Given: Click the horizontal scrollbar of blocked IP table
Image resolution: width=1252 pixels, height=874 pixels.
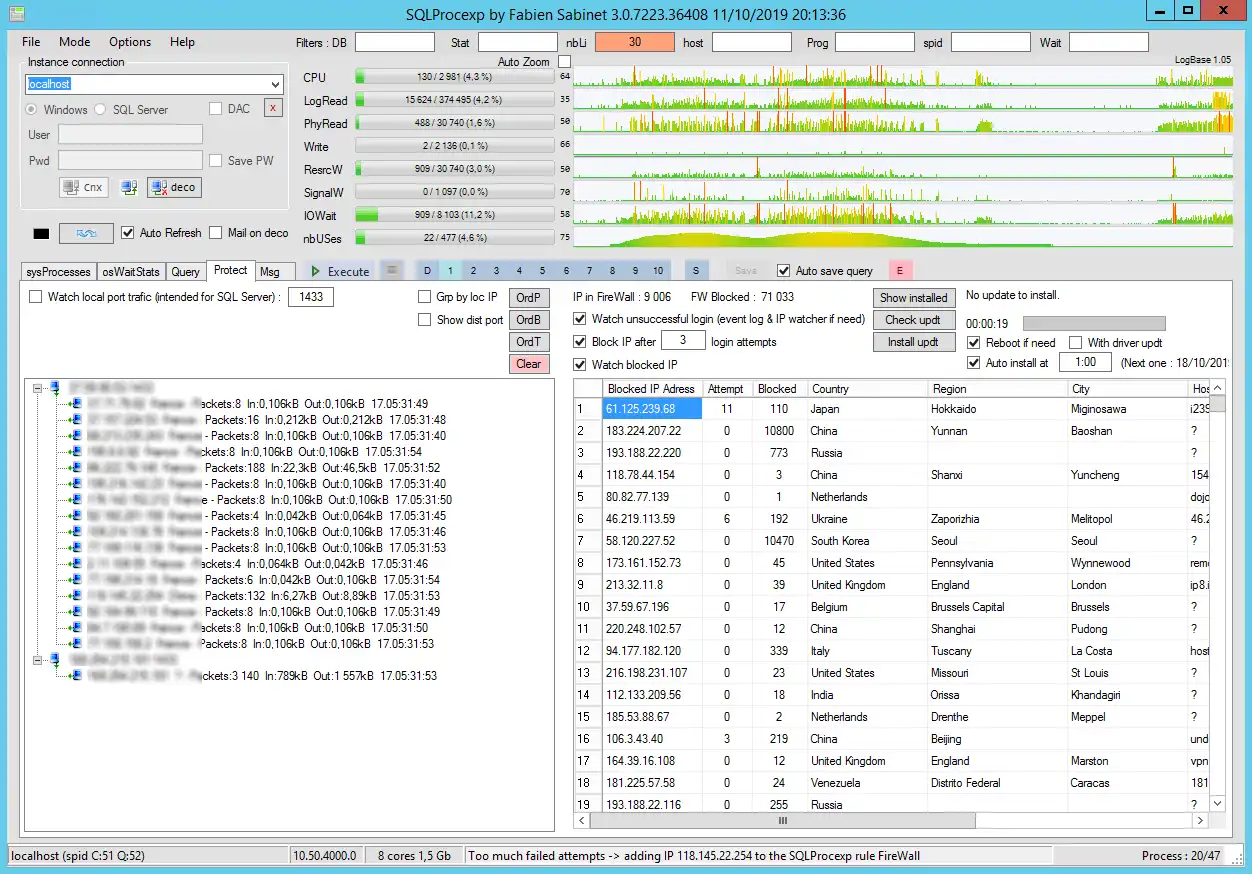Looking at the screenshot, I should click(891, 820).
